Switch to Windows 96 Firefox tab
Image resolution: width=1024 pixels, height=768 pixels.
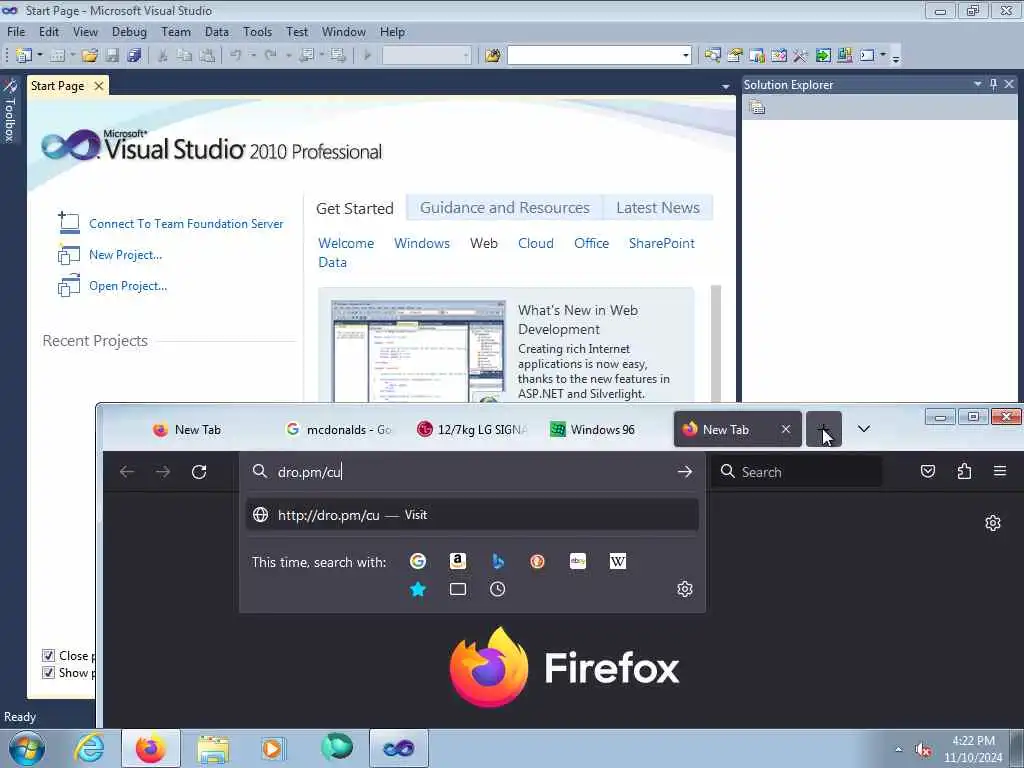[x=601, y=430]
